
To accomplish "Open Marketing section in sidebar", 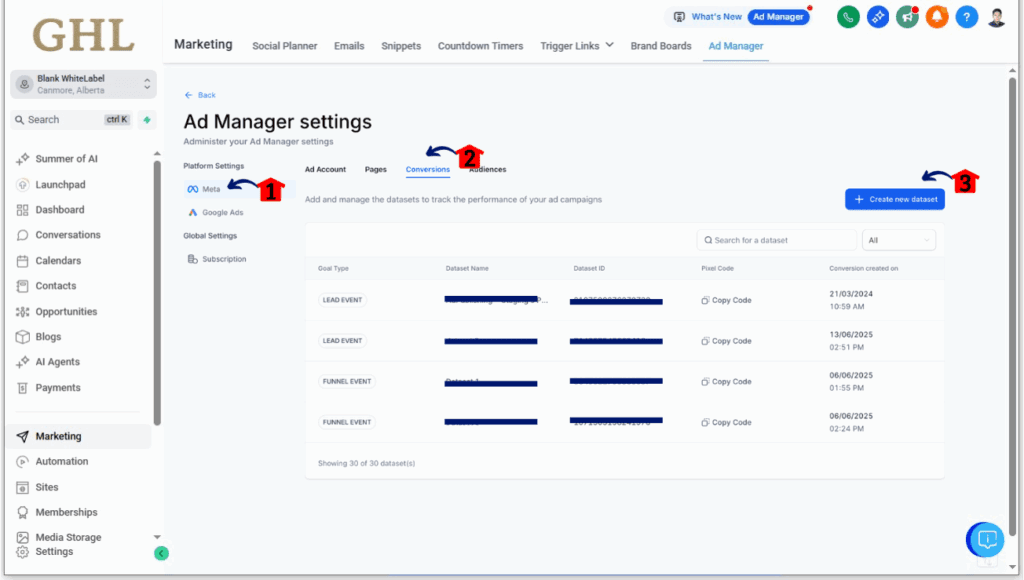I will click(80, 436).
